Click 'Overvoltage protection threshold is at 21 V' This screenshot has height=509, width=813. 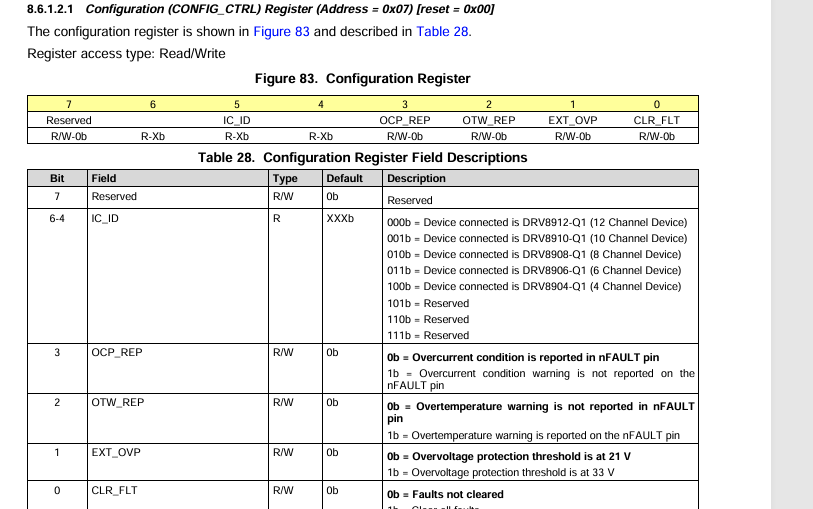pyautogui.click(x=521, y=457)
